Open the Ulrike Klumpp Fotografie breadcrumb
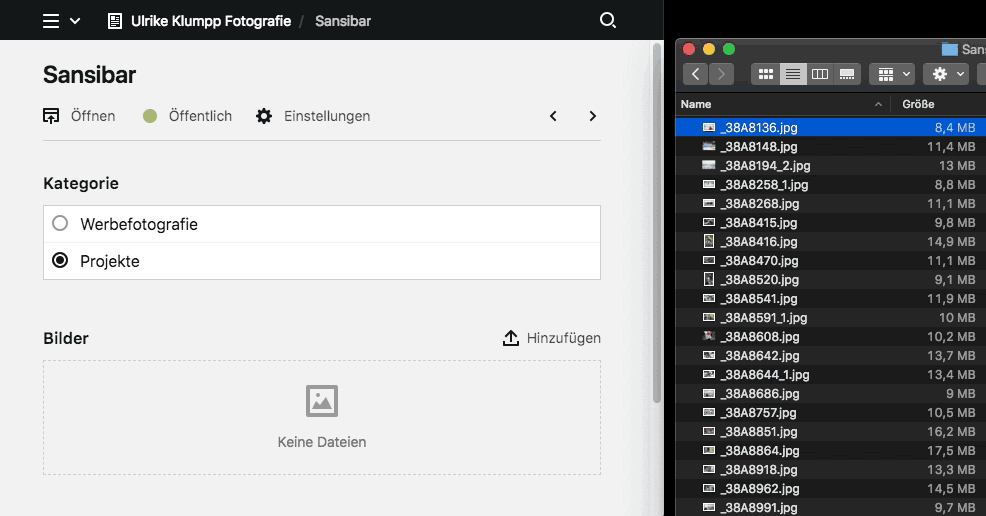This screenshot has width=986, height=516. pos(210,21)
